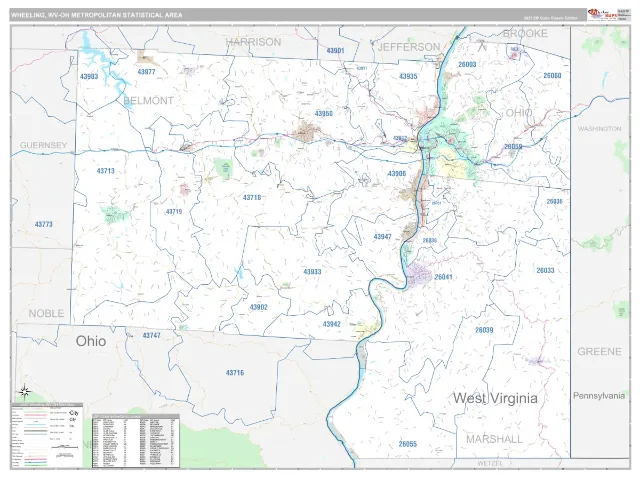Click ZIP code 43901
Screen dimensions: 640x480
[x=335, y=51]
